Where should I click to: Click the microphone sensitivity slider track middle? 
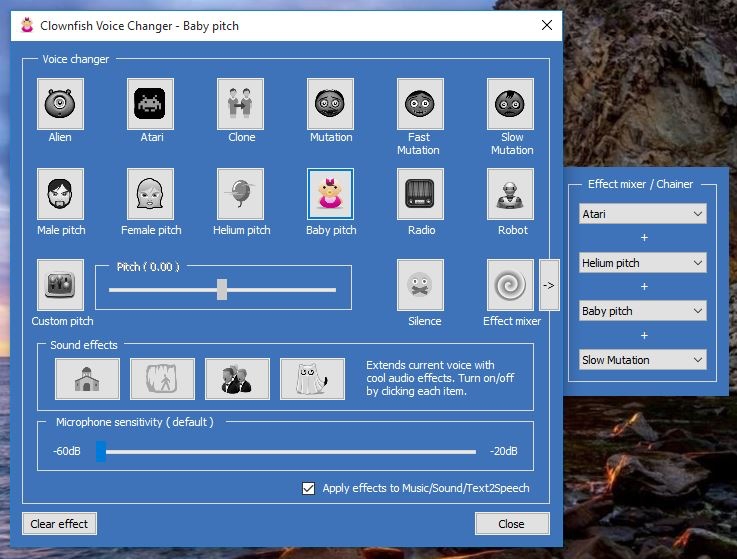click(x=286, y=452)
